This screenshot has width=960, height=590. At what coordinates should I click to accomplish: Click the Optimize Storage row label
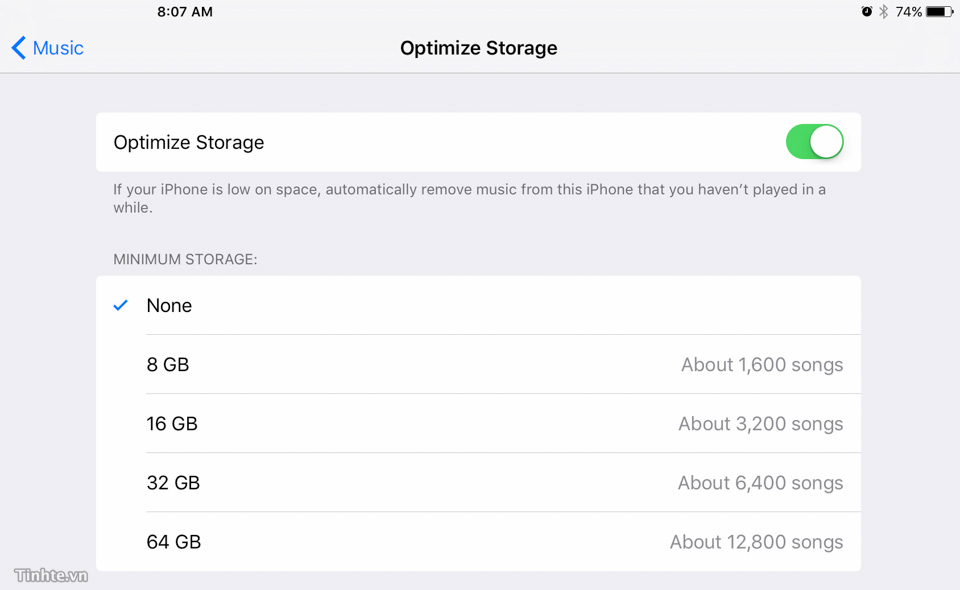pyautogui.click(x=189, y=142)
